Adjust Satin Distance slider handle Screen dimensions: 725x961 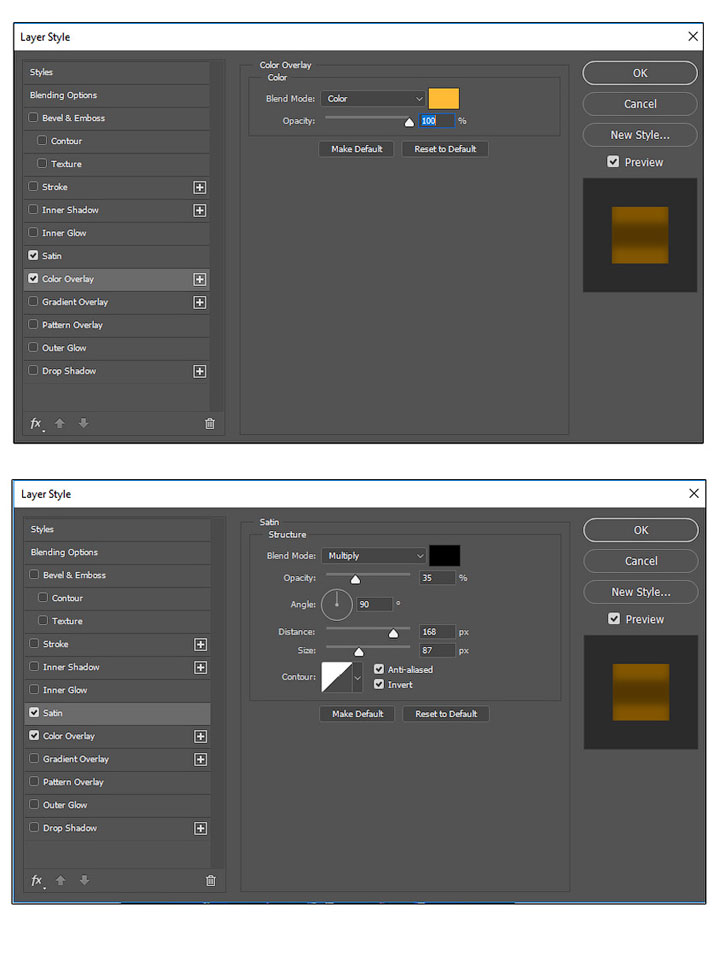(x=393, y=633)
